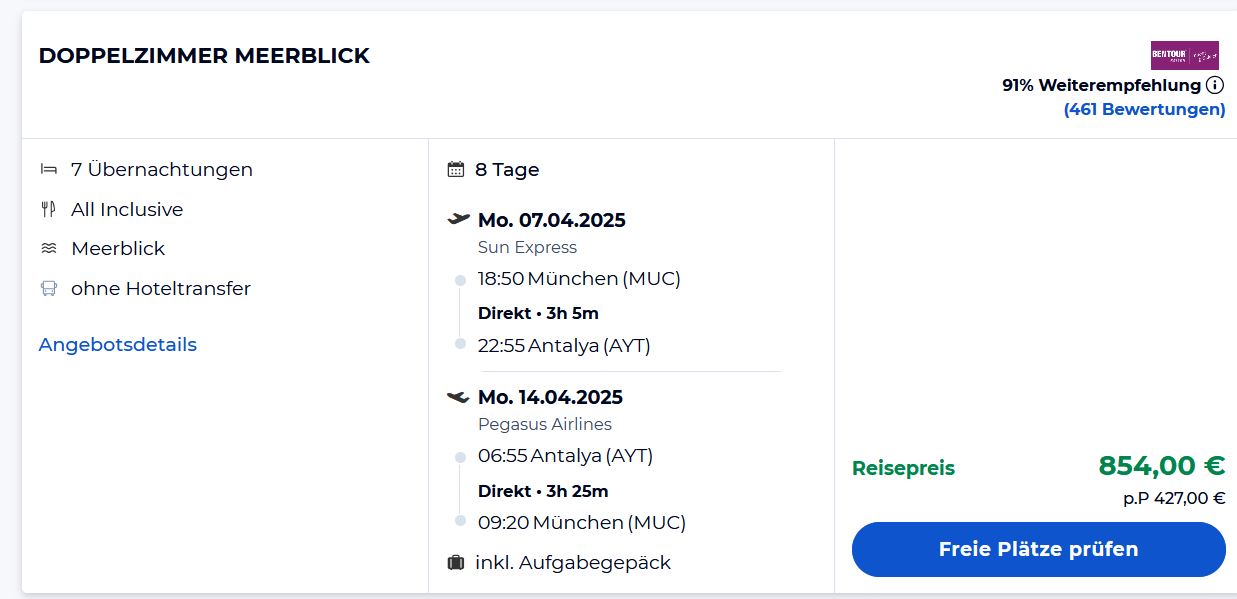Click the waves icon next to Meerblick
The height and width of the screenshot is (599, 1237).
coord(48,248)
